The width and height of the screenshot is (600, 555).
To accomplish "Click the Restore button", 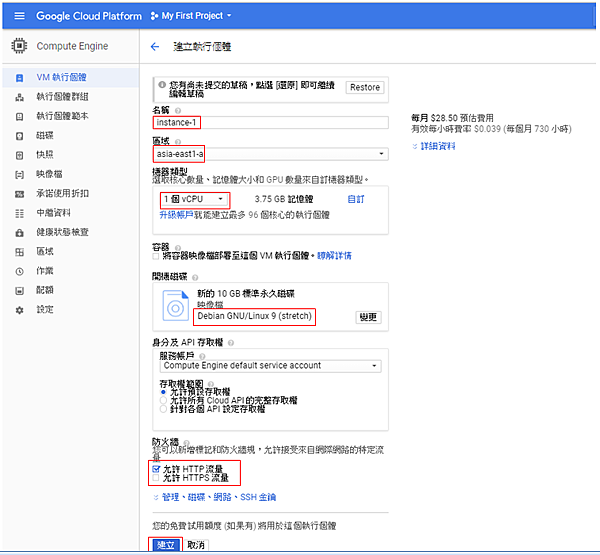I will [365, 88].
